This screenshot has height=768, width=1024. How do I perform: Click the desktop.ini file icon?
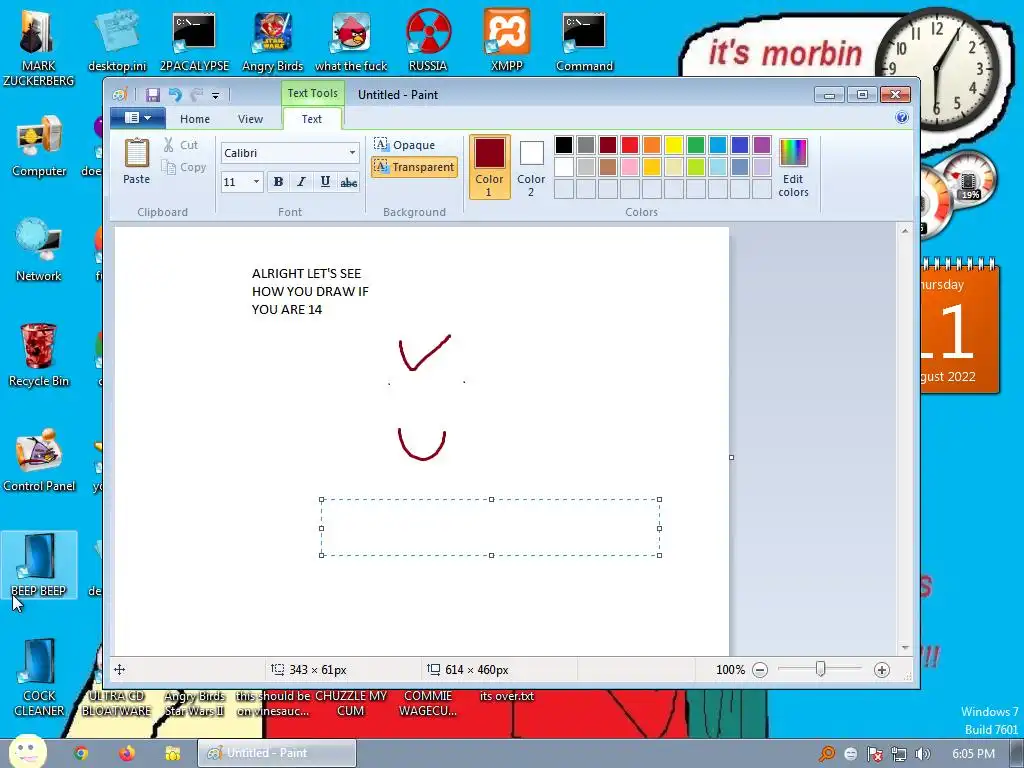pyautogui.click(x=117, y=40)
